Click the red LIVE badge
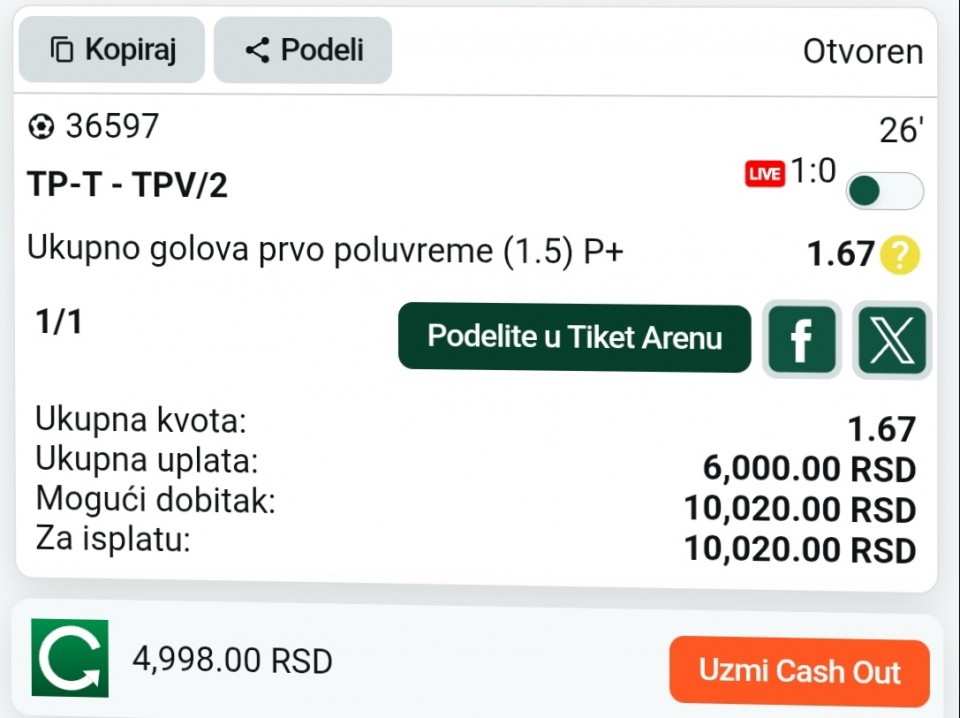960x718 pixels. click(765, 174)
